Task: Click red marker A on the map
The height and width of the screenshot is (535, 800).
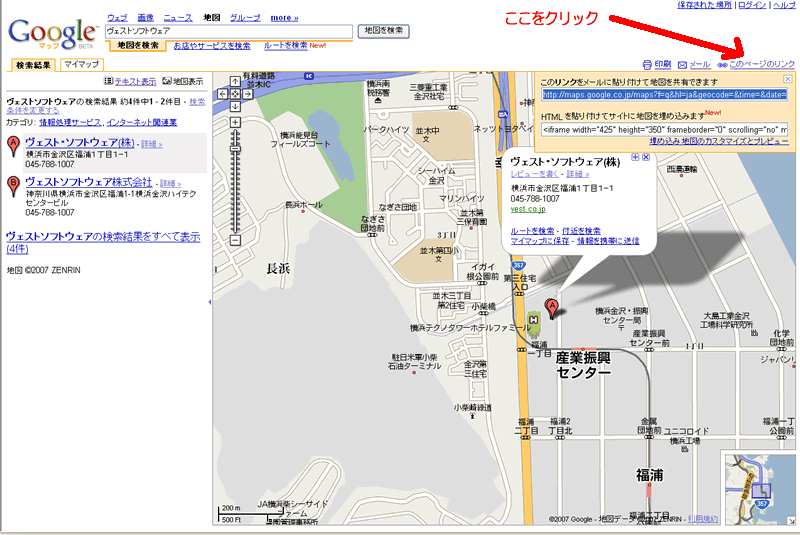Action: pos(552,309)
